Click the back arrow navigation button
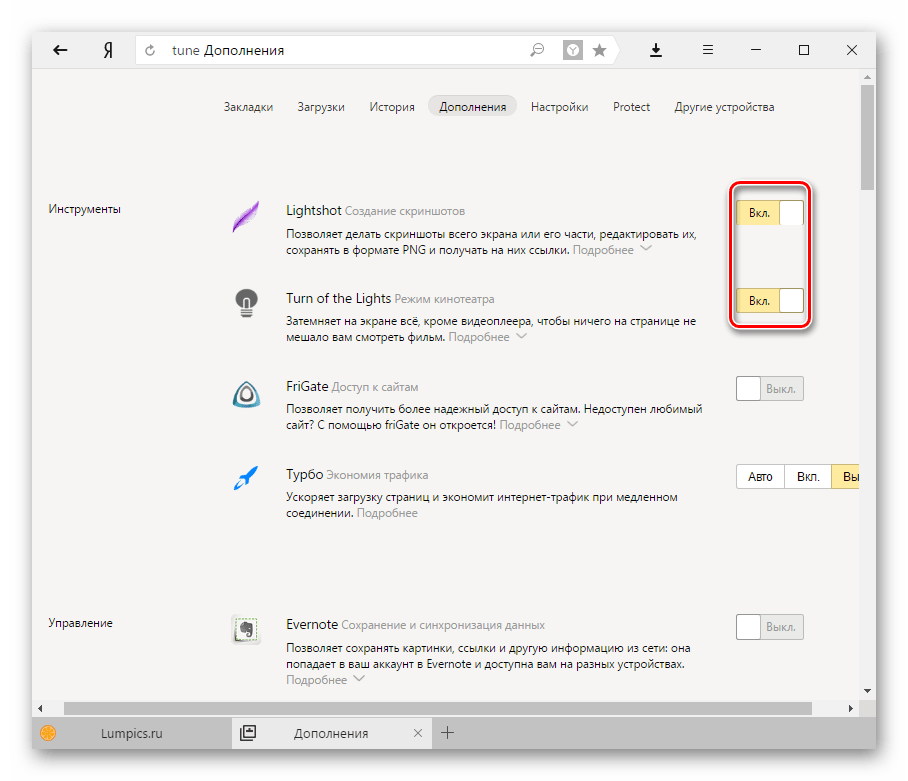 point(60,50)
